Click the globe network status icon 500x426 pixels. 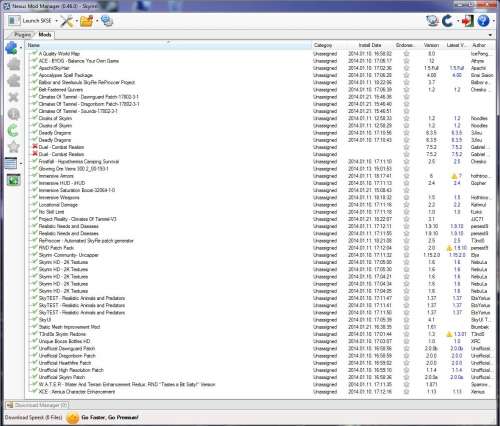[x=432, y=21]
